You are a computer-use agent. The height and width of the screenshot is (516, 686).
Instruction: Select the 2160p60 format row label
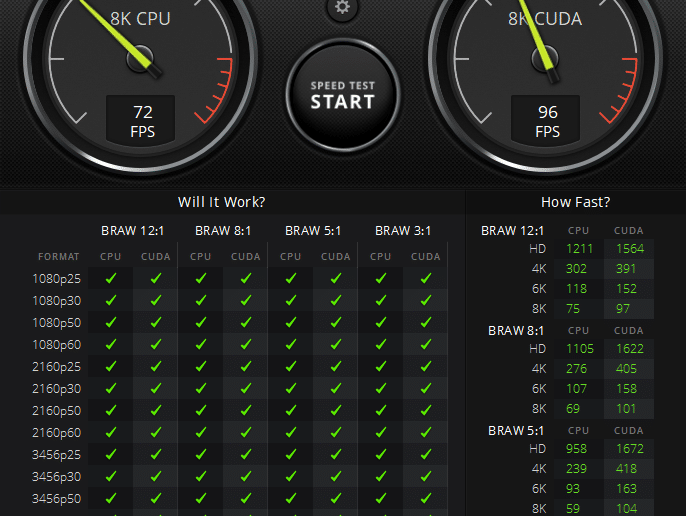pos(56,432)
